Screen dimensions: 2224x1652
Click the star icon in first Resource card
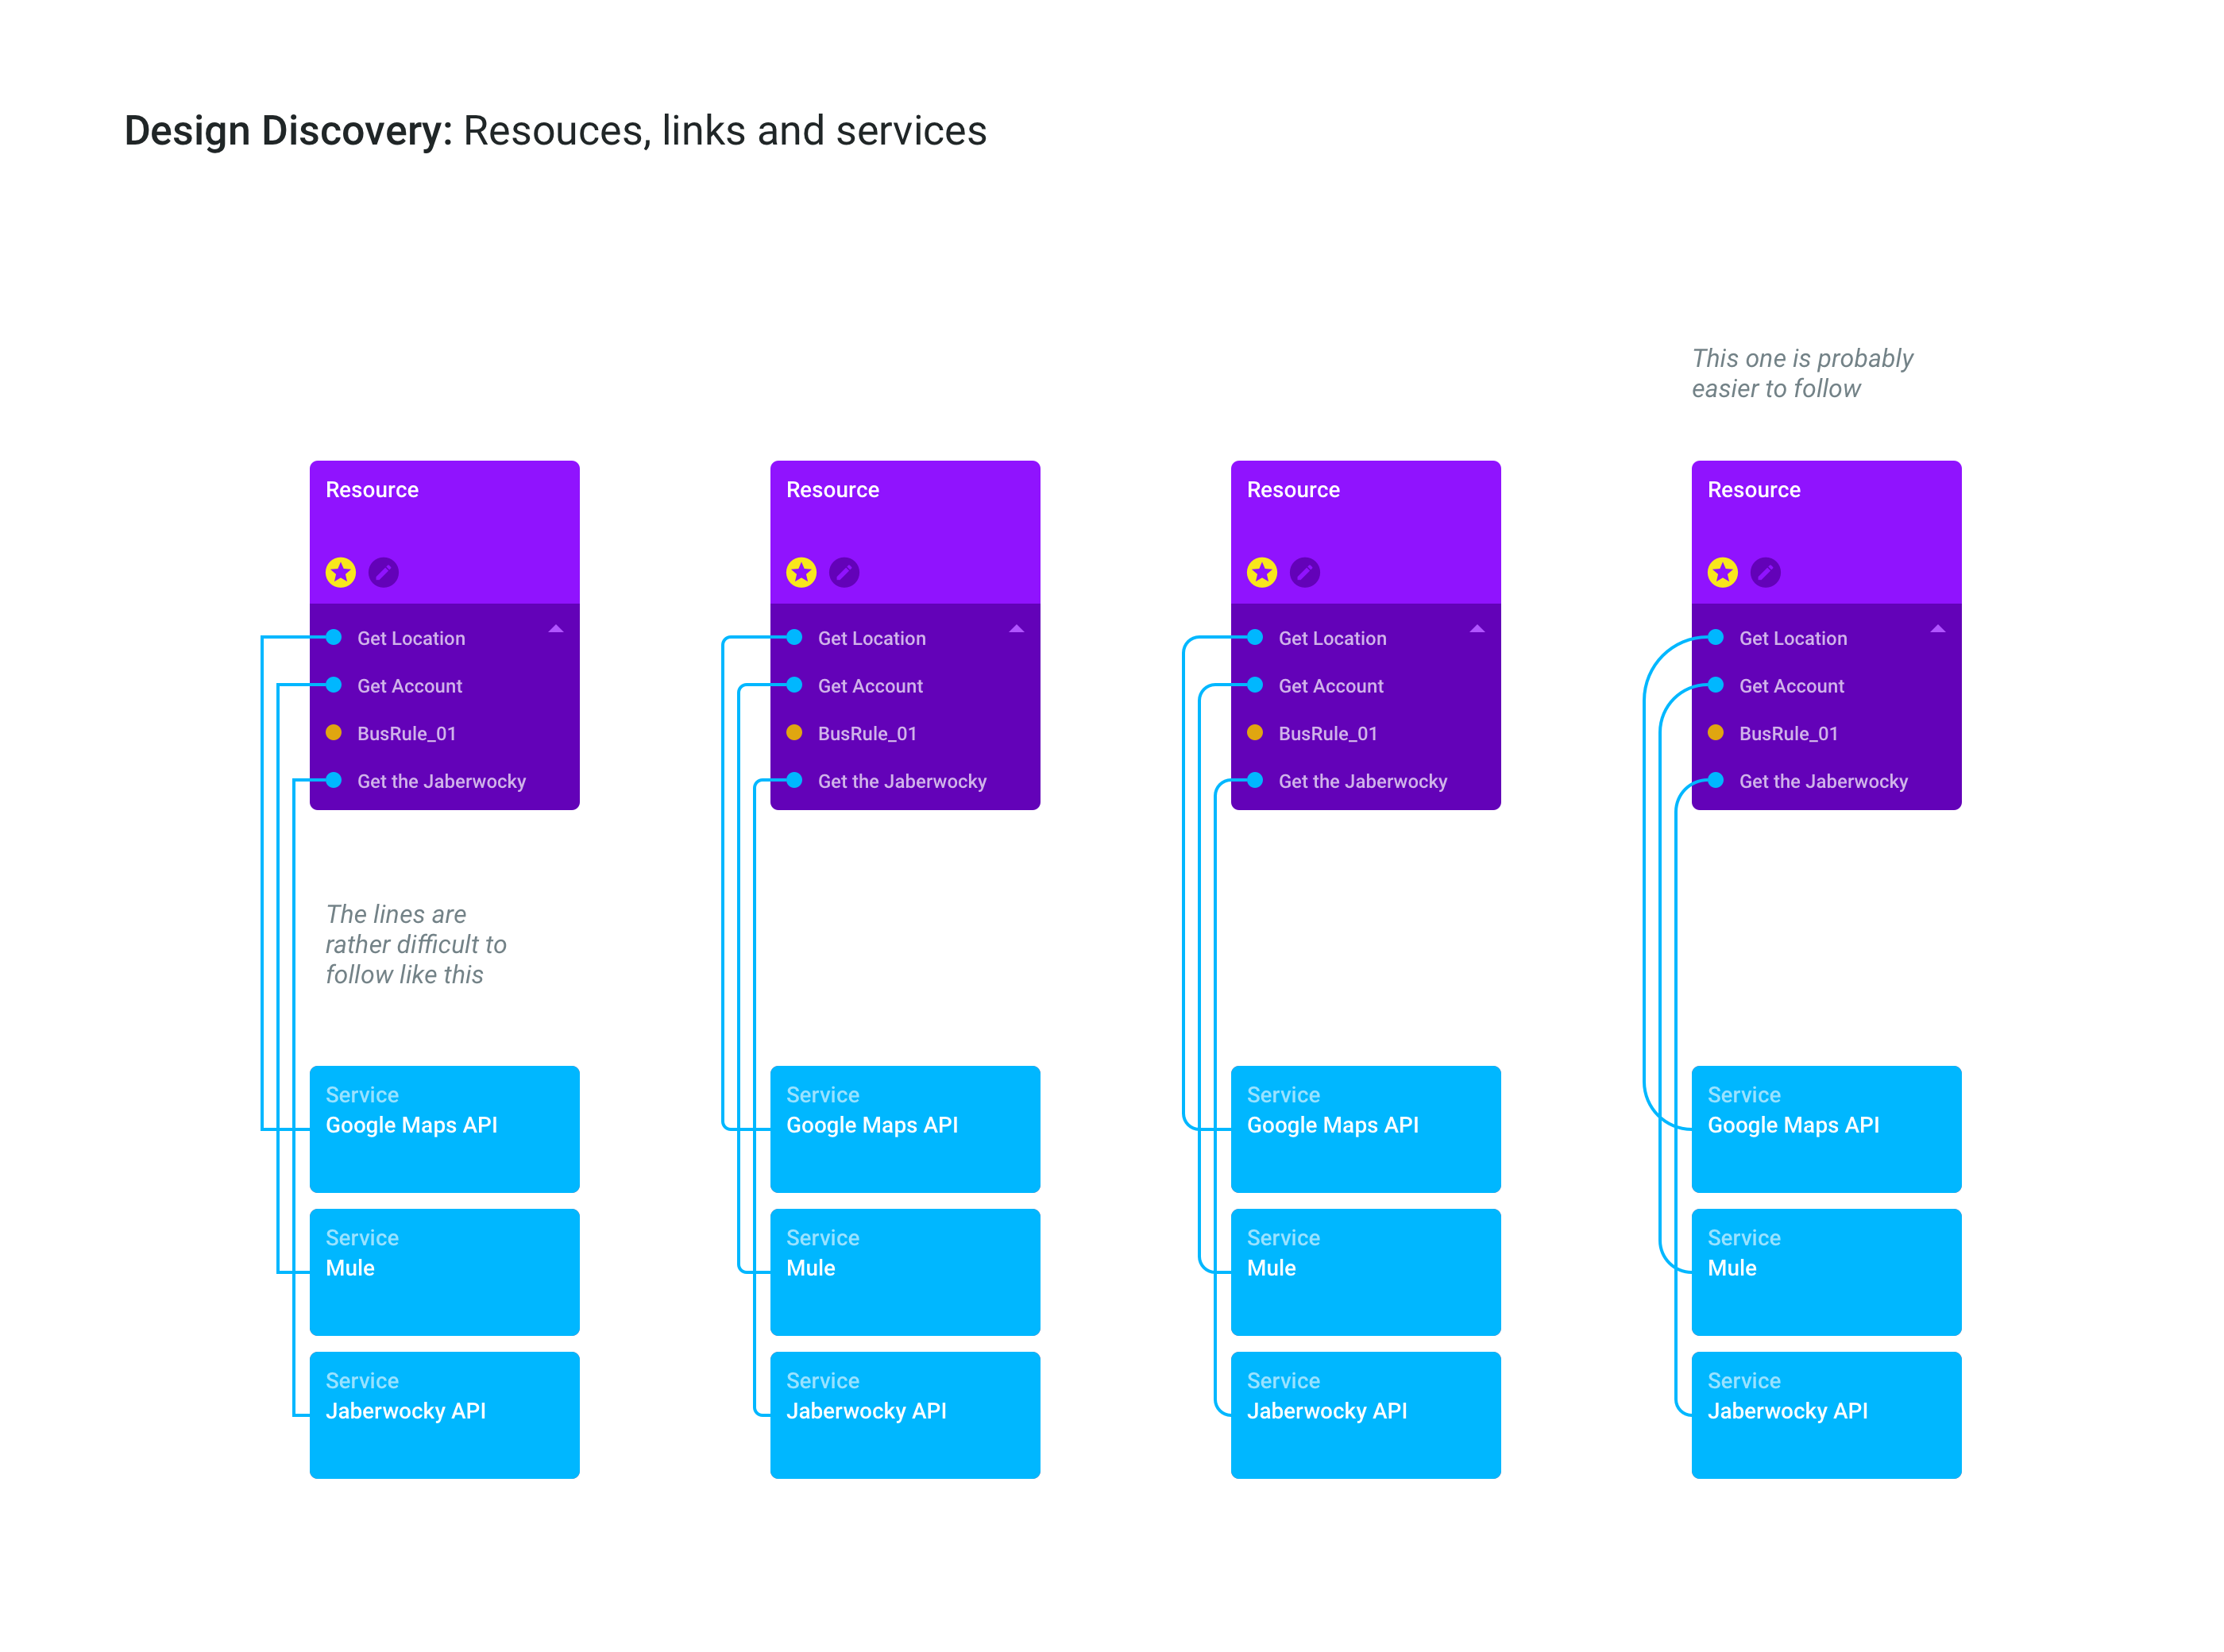(341, 572)
